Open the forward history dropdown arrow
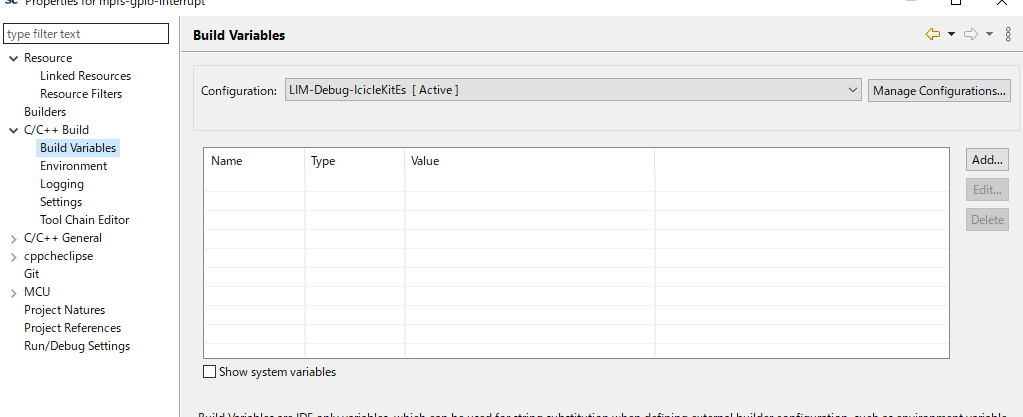Image resolution: width=1023 pixels, height=417 pixels. click(x=989, y=34)
